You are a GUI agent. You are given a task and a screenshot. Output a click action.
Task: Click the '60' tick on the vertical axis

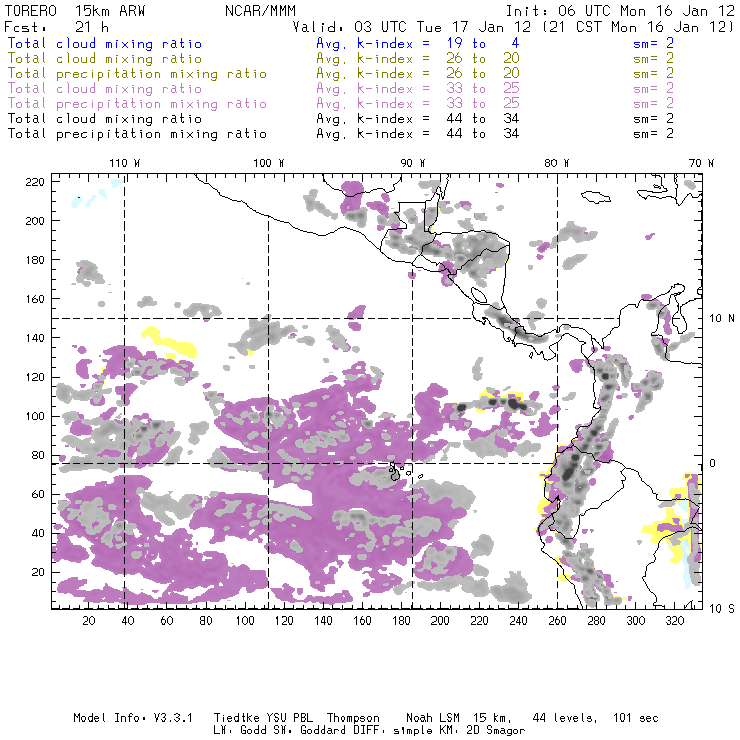pyautogui.click(x=38, y=494)
